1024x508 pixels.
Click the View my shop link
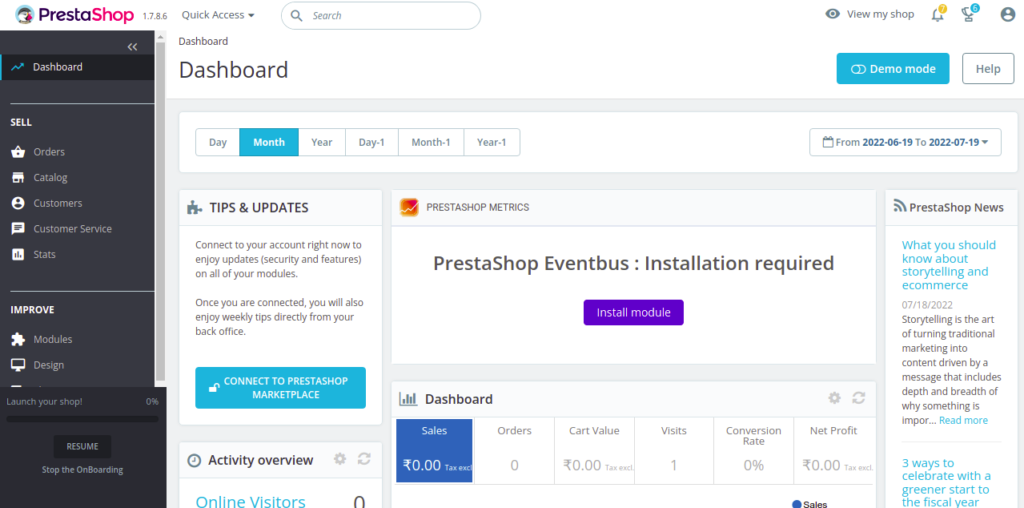880,14
